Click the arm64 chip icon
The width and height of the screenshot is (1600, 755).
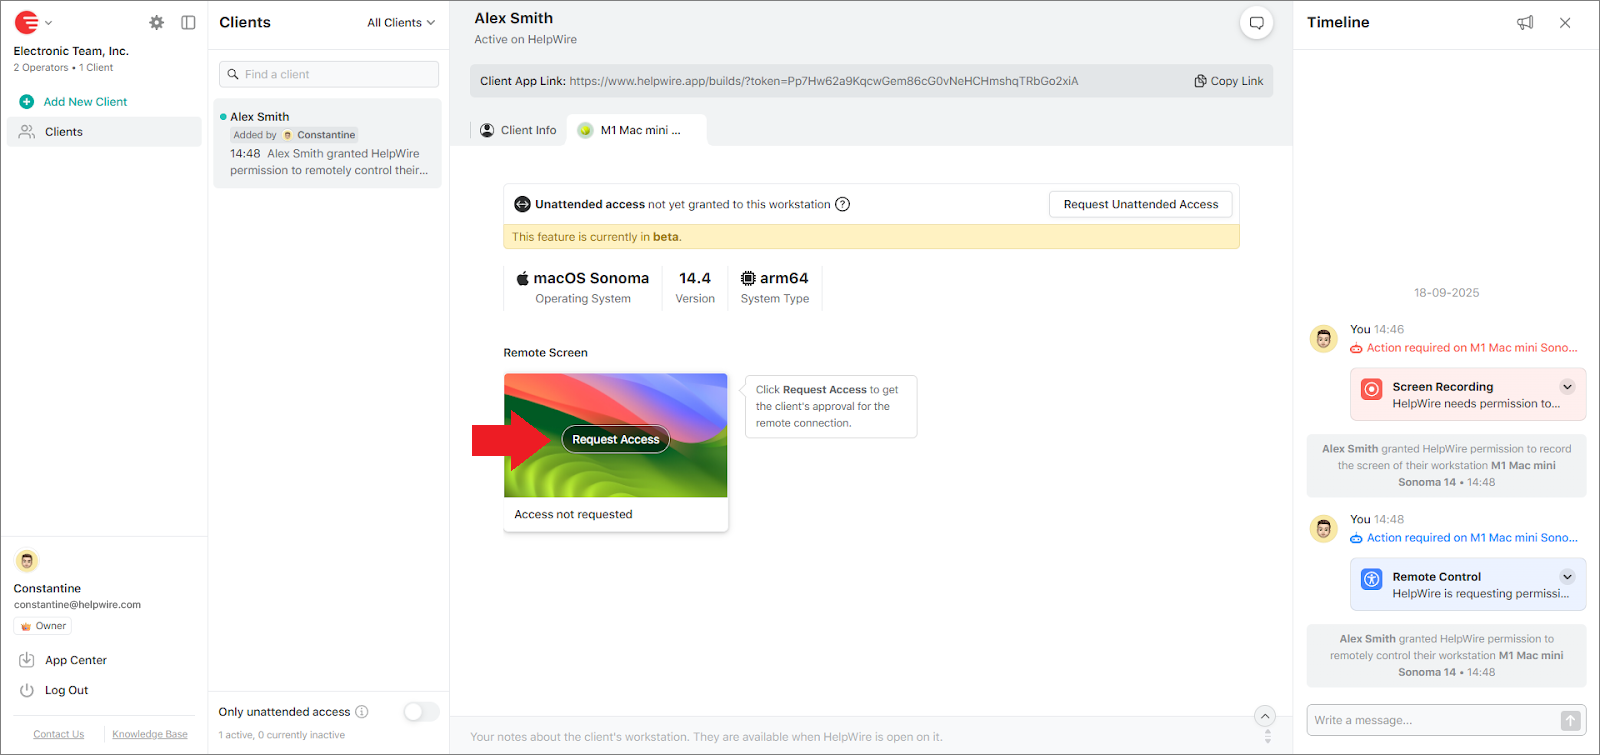[x=748, y=278]
